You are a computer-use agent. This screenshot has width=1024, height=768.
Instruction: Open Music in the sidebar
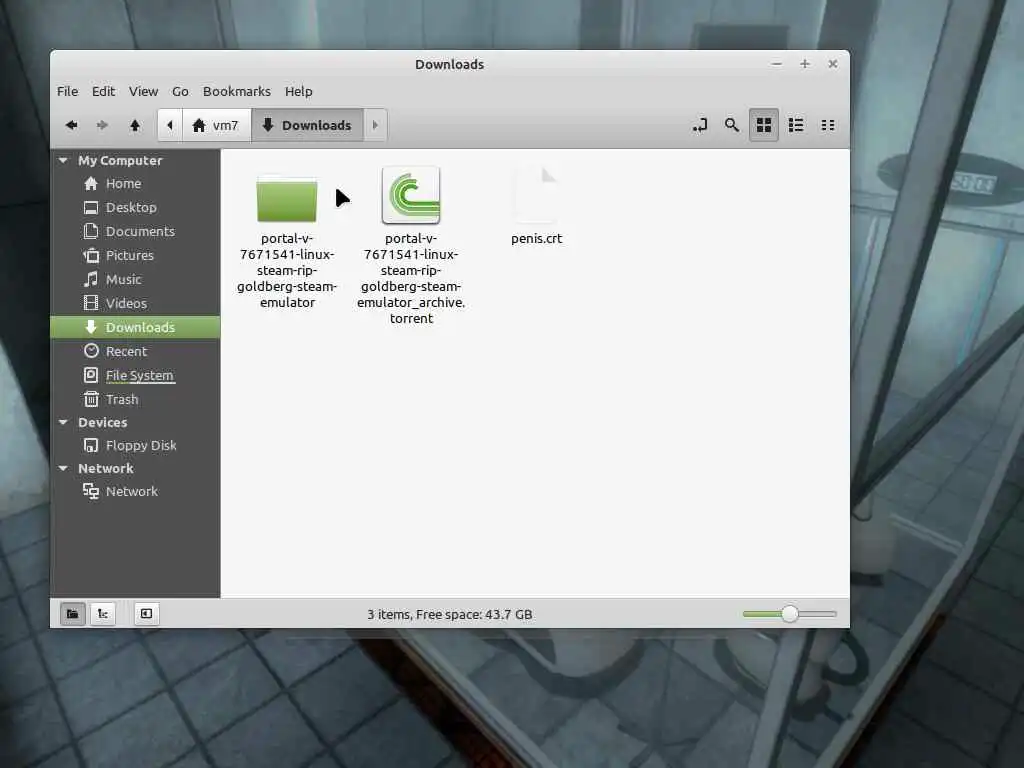click(135, 280)
